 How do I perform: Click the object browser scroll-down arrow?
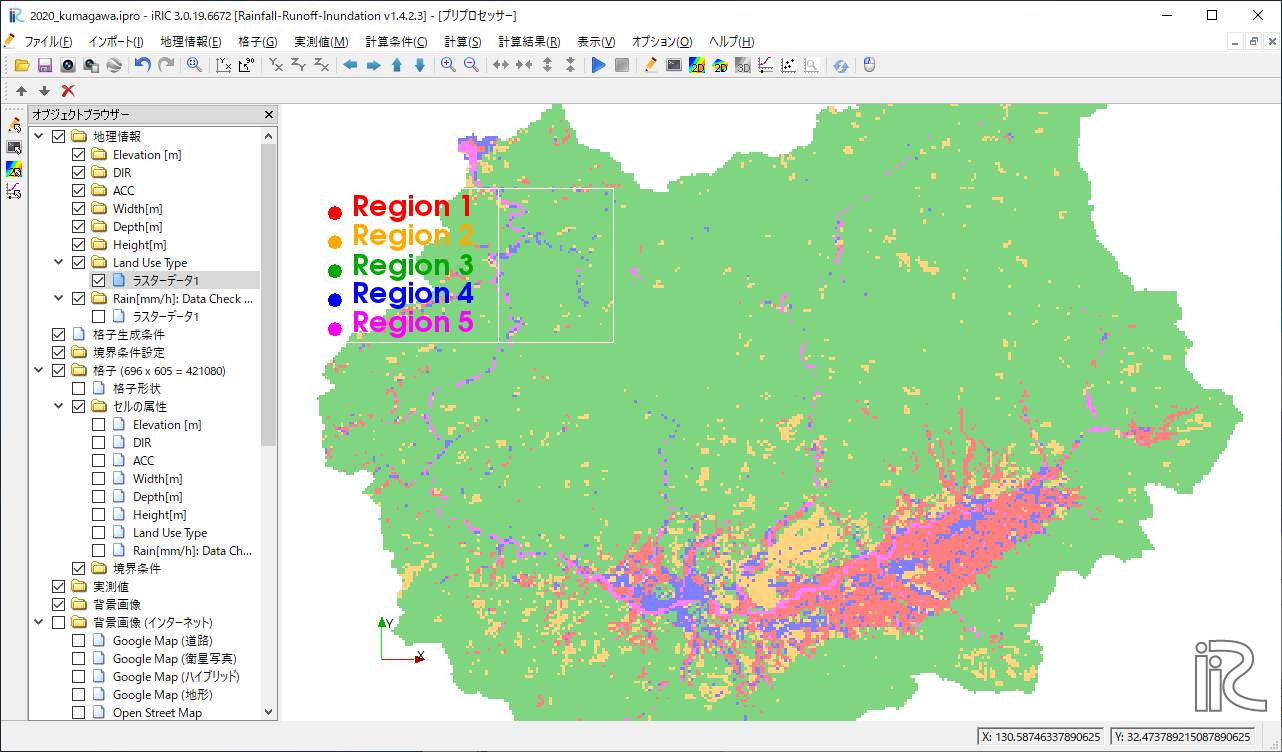point(268,712)
